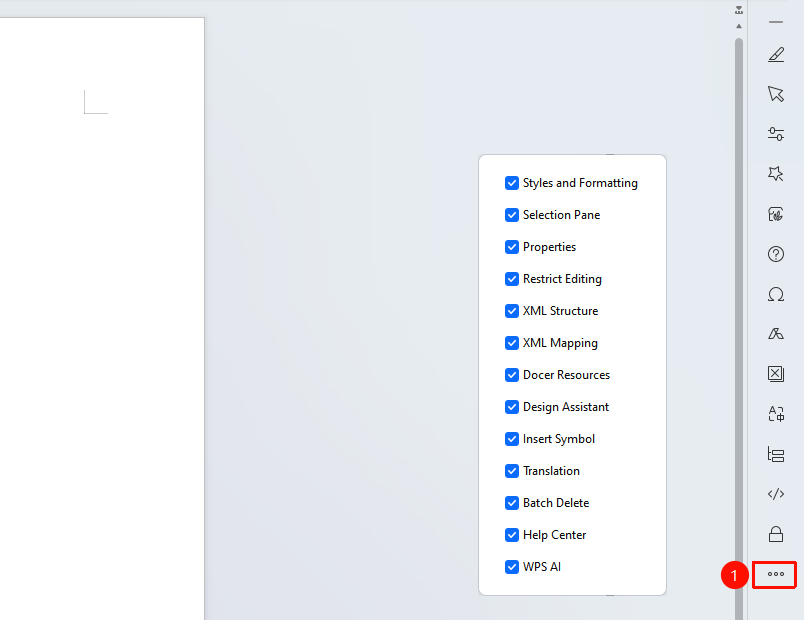Disable the Translation checkbox
The height and width of the screenshot is (620, 804).
coord(512,471)
